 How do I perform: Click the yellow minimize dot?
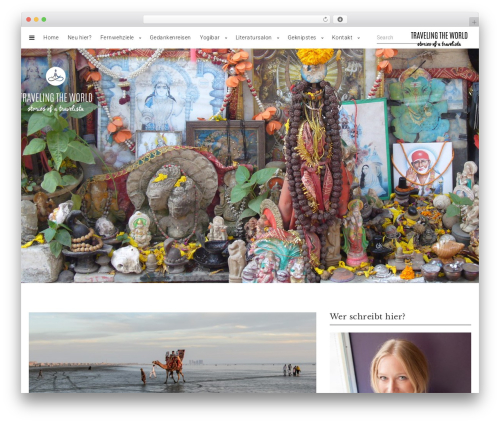tap(36, 20)
